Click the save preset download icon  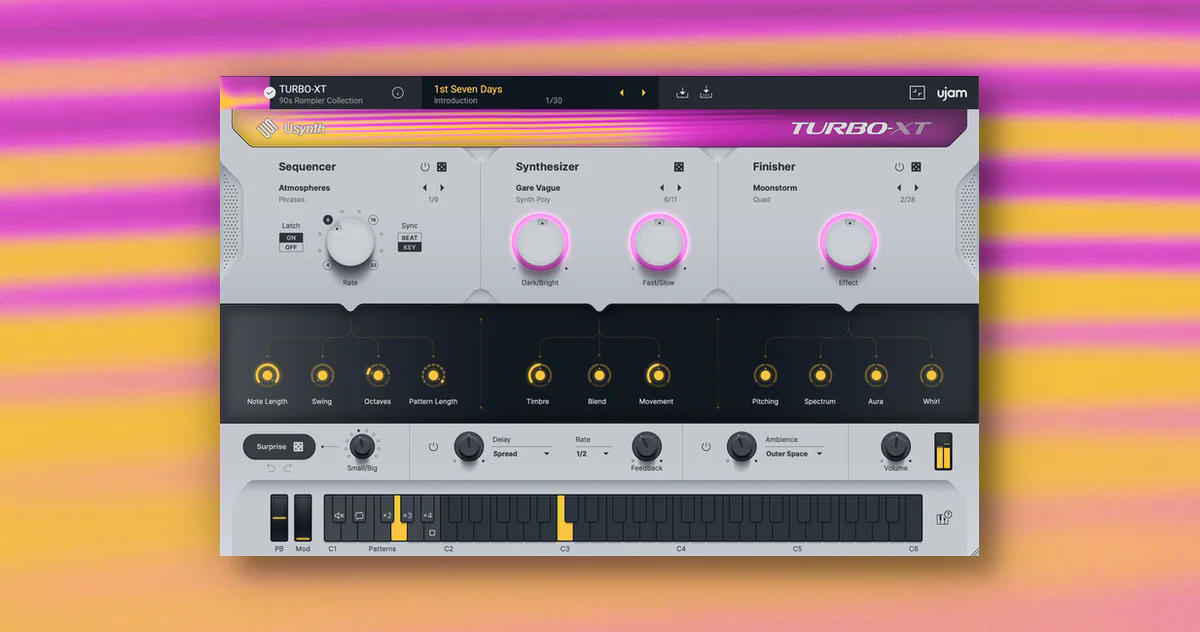pos(682,93)
